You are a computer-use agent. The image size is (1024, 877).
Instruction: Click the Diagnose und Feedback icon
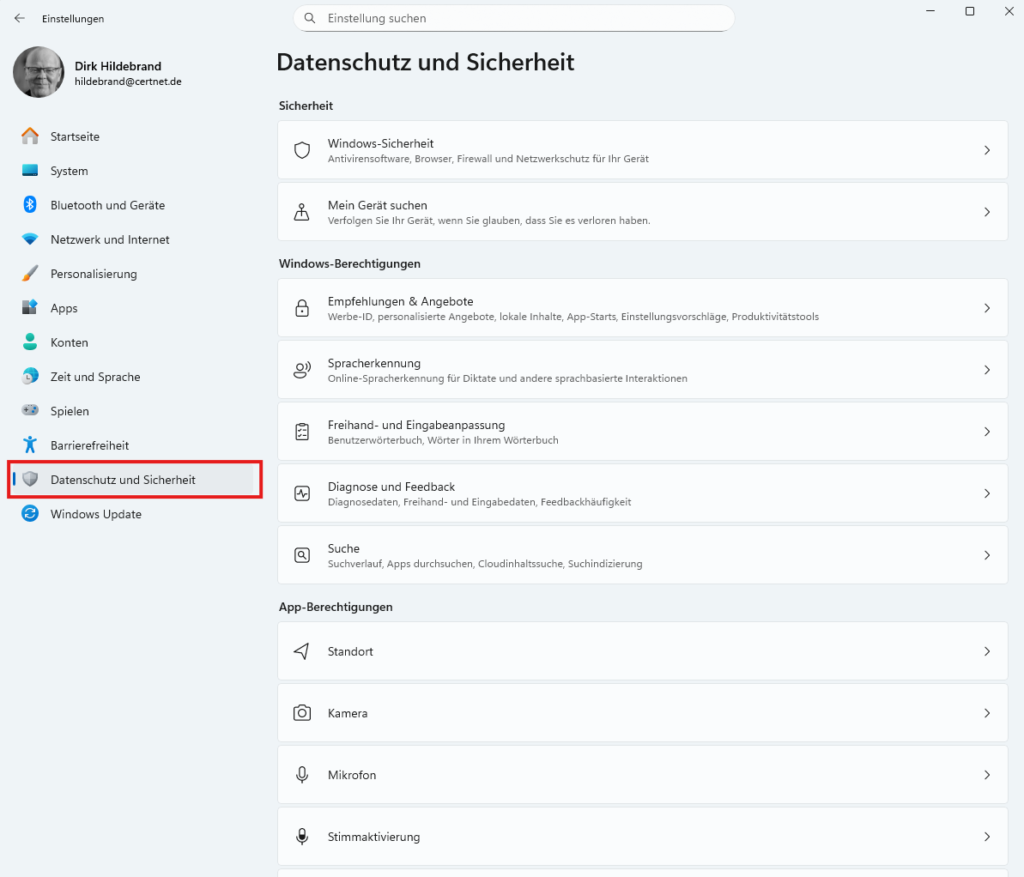302,493
